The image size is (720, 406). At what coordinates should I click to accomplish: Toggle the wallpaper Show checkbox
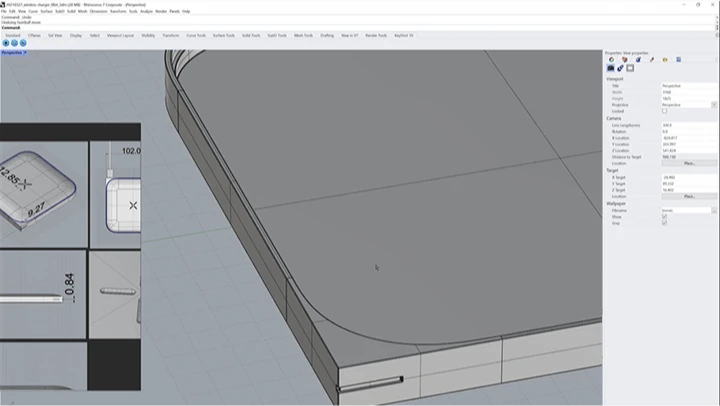pyautogui.click(x=664, y=216)
